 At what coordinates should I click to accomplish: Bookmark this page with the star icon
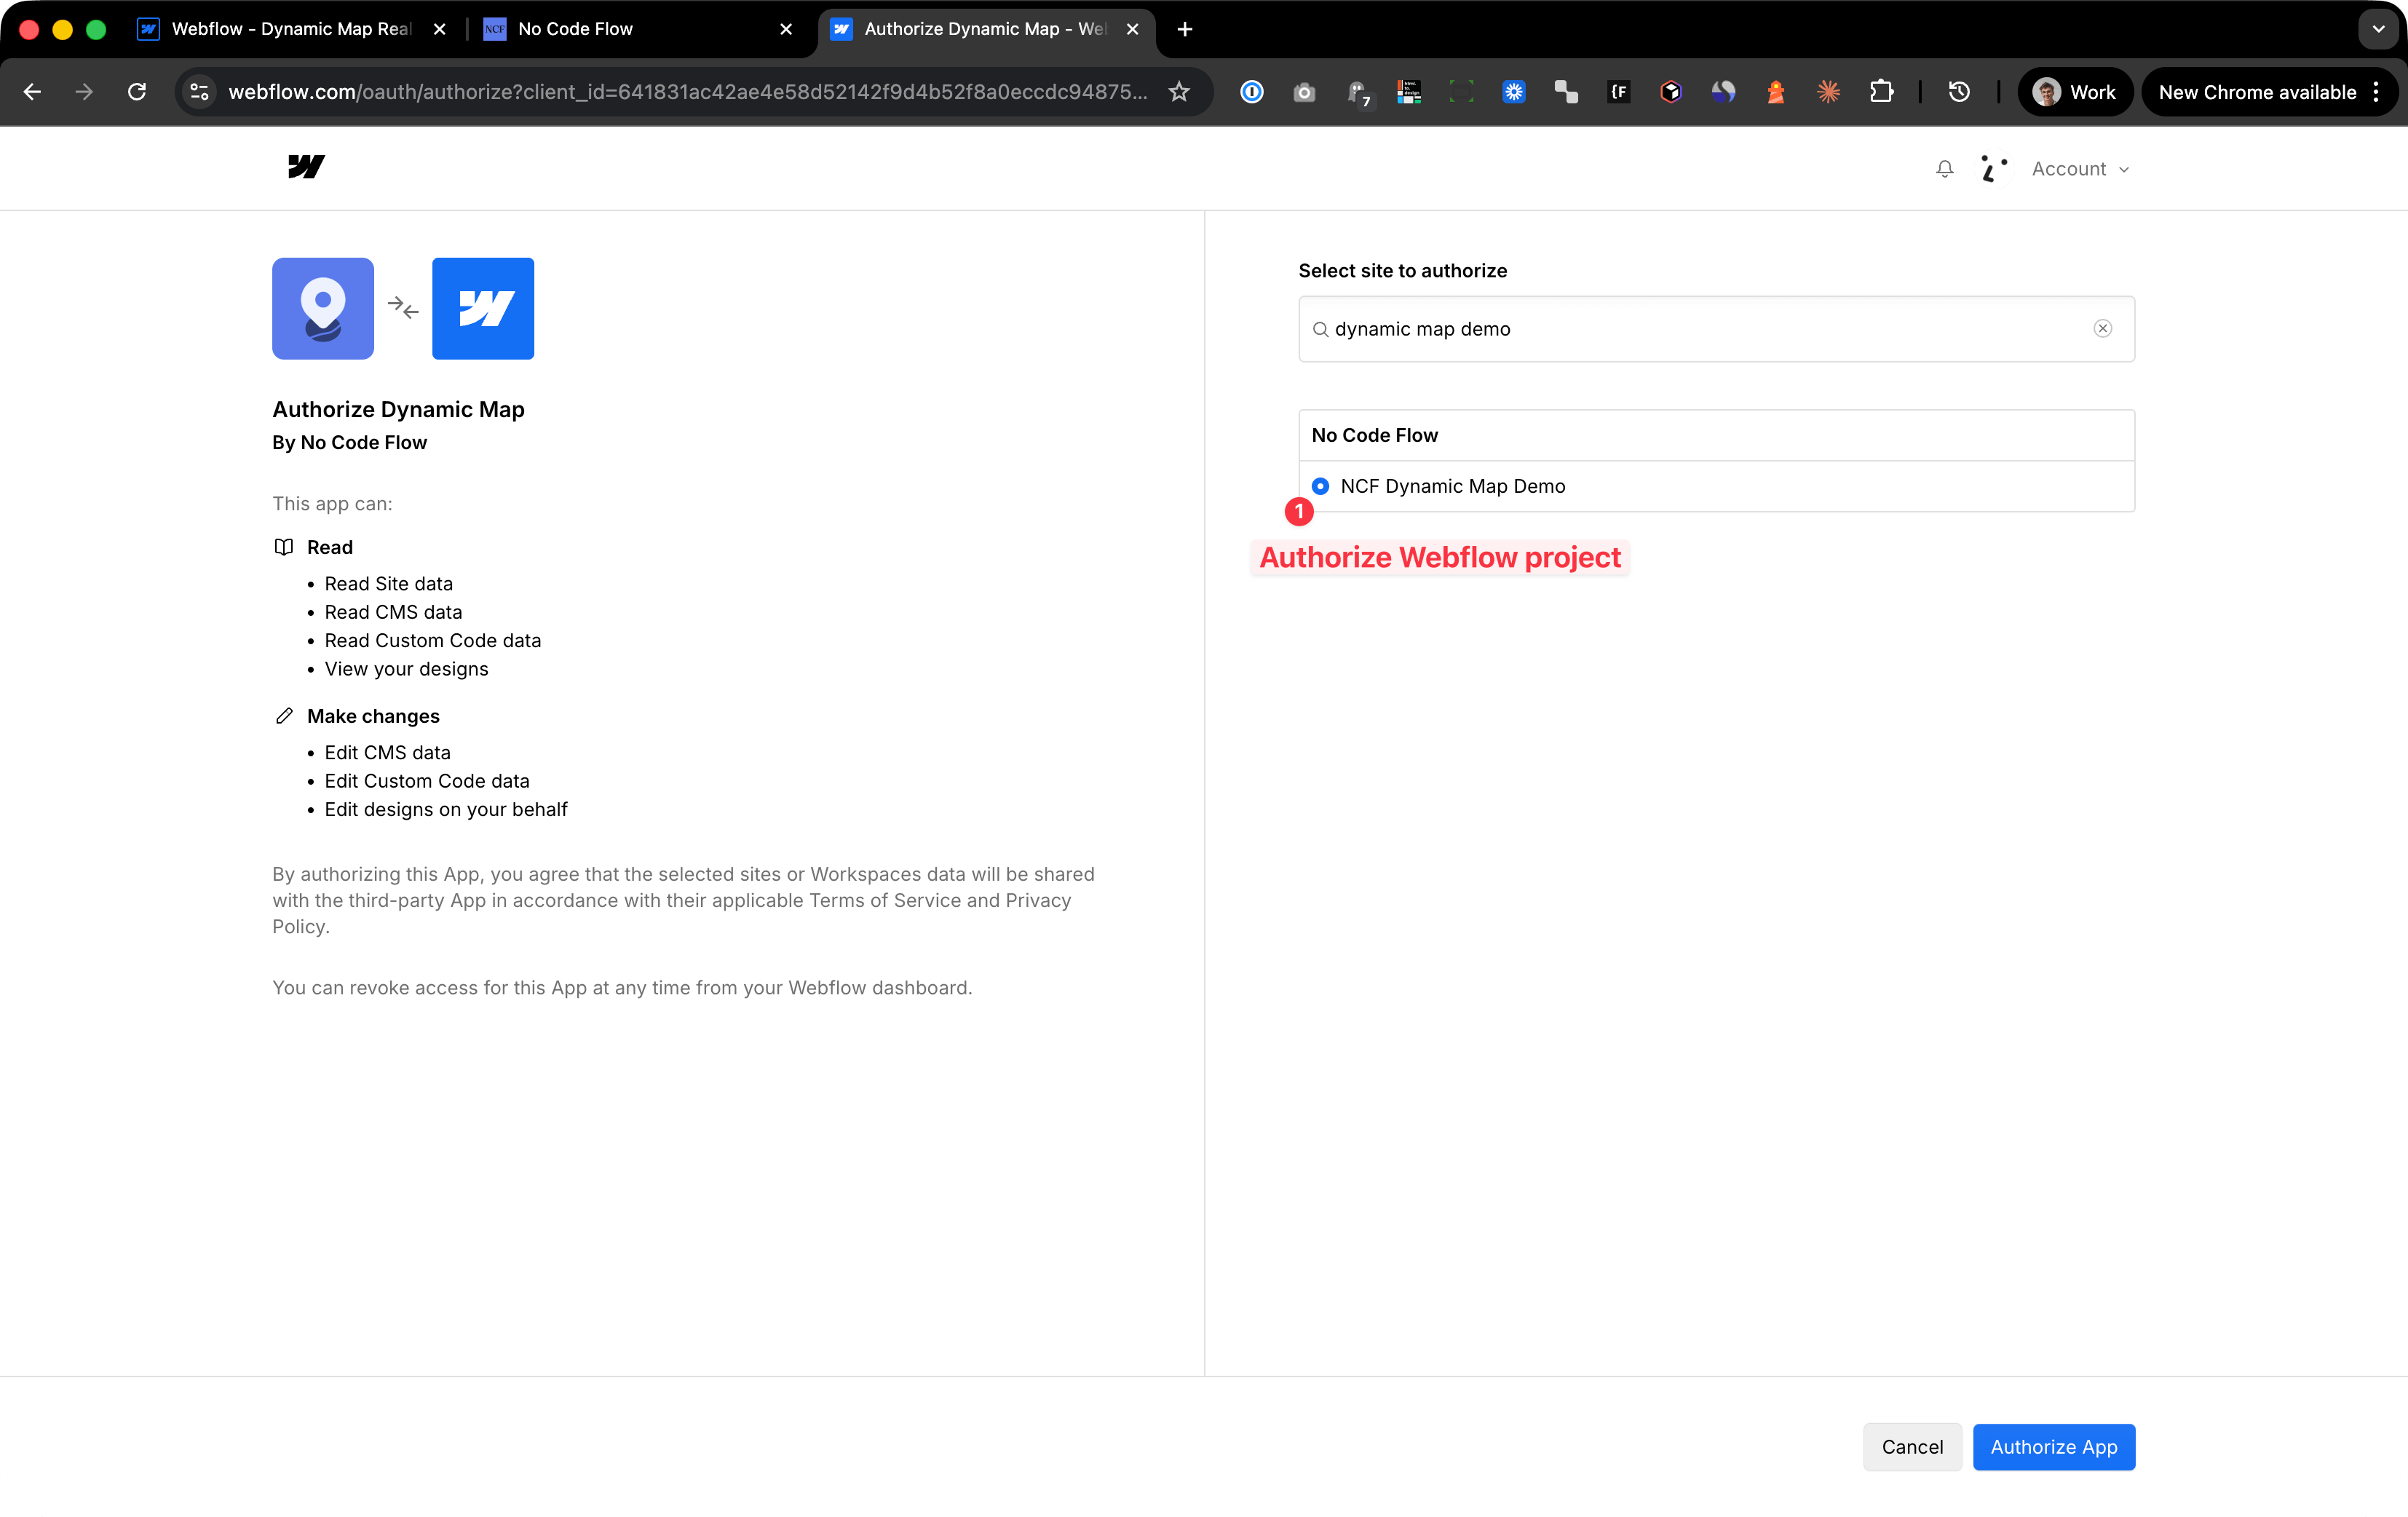click(1179, 92)
